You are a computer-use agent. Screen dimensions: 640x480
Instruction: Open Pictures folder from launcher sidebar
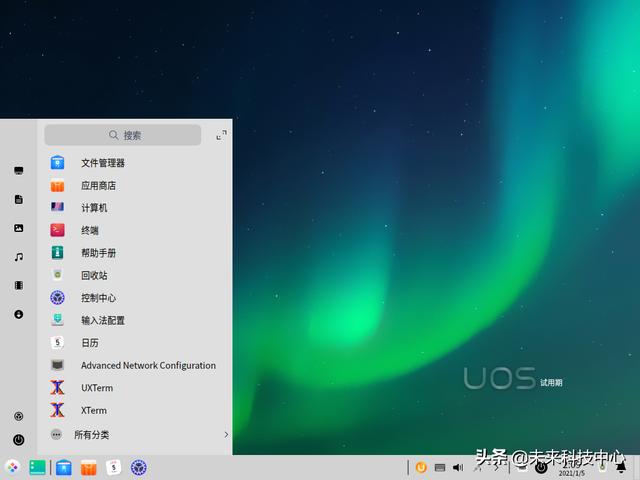click(x=18, y=228)
